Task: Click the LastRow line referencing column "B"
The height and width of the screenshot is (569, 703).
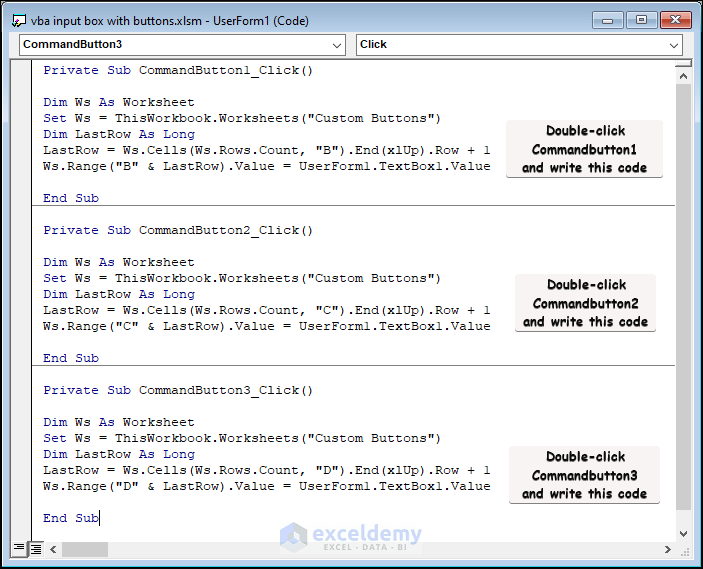Action: [267, 150]
